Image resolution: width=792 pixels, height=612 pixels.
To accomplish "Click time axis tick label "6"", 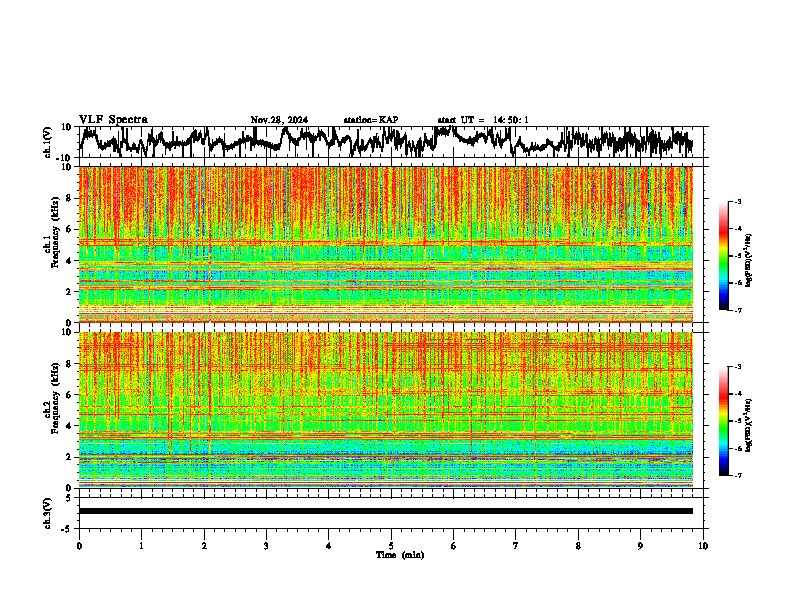I will [x=453, y=546].
